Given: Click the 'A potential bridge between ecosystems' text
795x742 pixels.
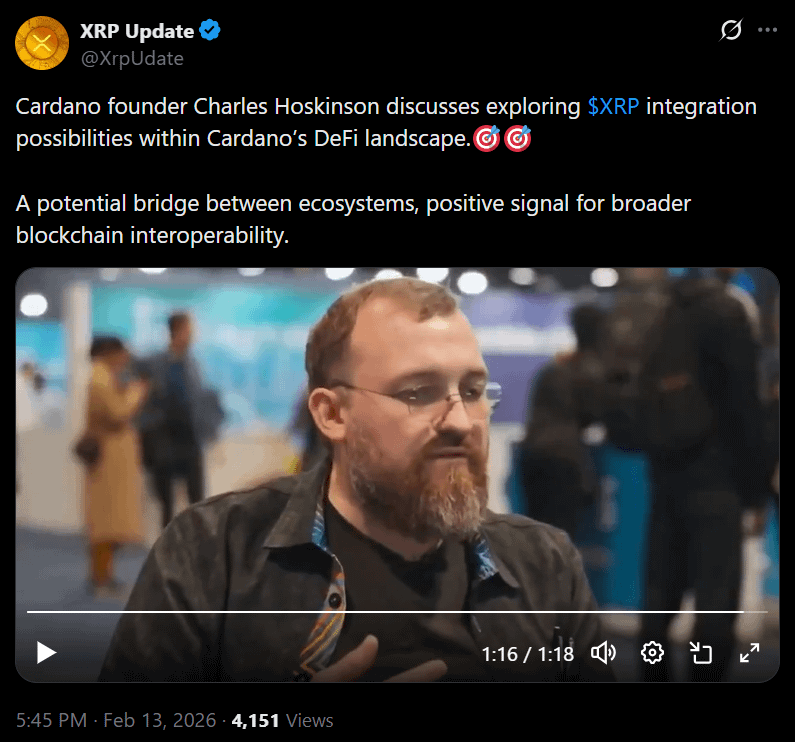Looking at the screenshot, I should click(217, 203).
